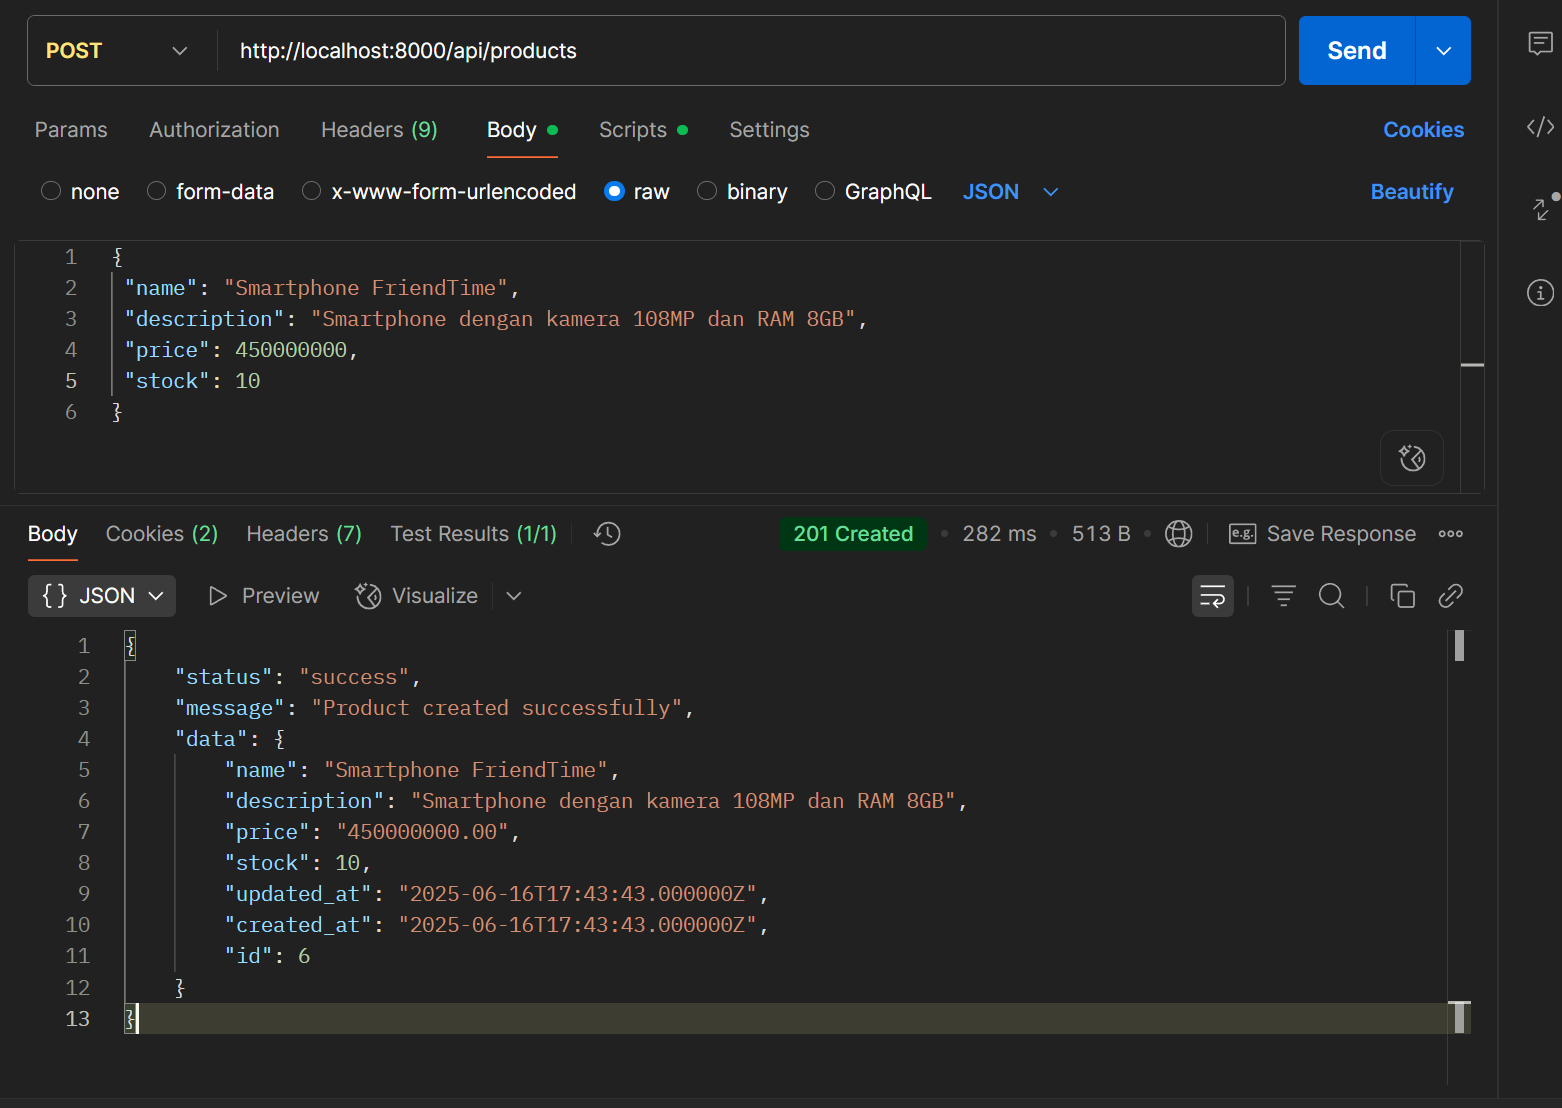The height and width of the screenshot is (1108, 1562).
Task: Open the Cookies link
Action: pos(1423,130)
